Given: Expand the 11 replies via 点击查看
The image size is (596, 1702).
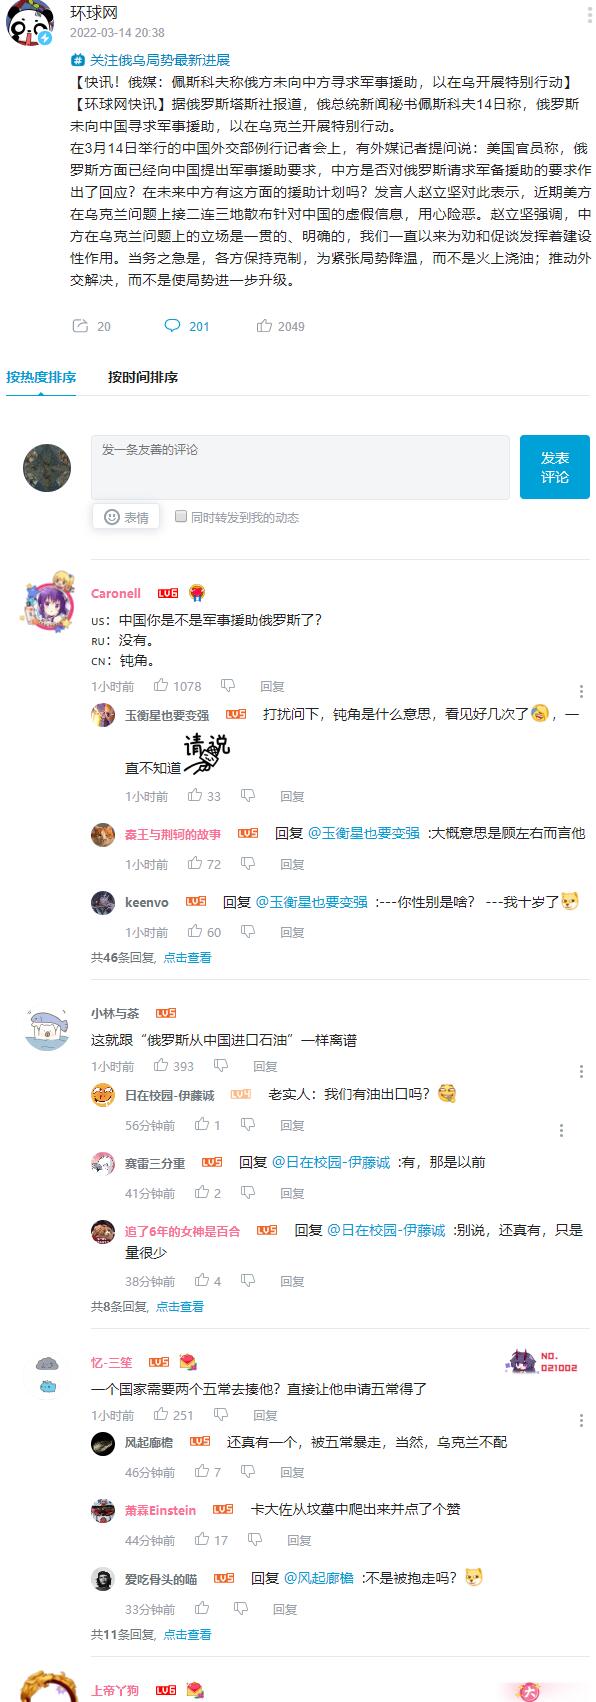Looking at the screenshot, I should 187,1634.
